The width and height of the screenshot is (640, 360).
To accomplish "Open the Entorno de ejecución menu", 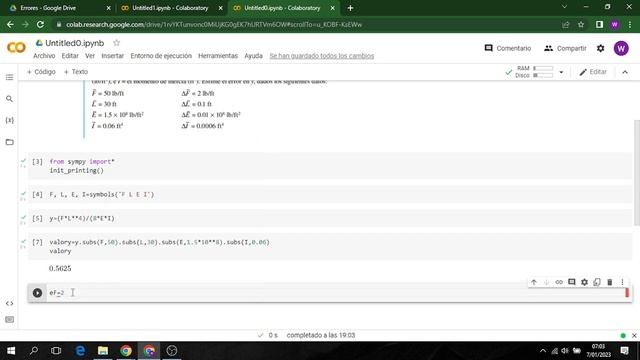I will 161,56.
